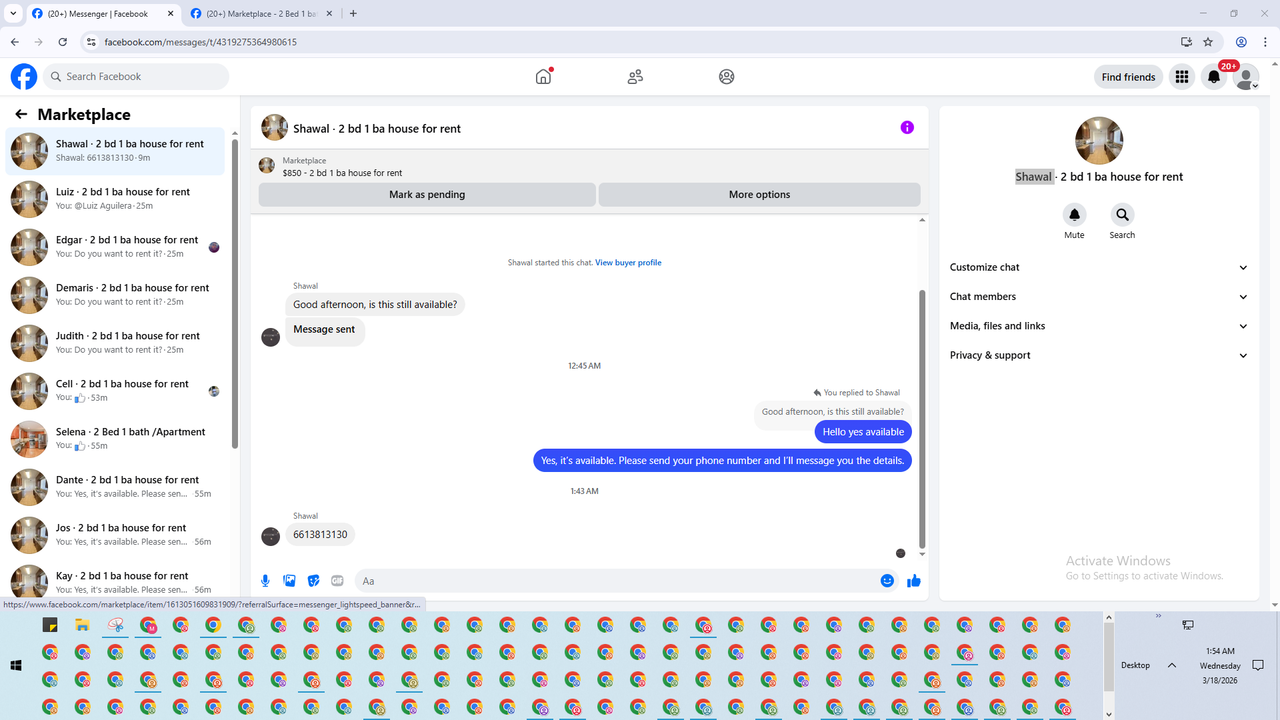
Task: Open the Chrome tab search dropdown
Action: pos(13,13)
